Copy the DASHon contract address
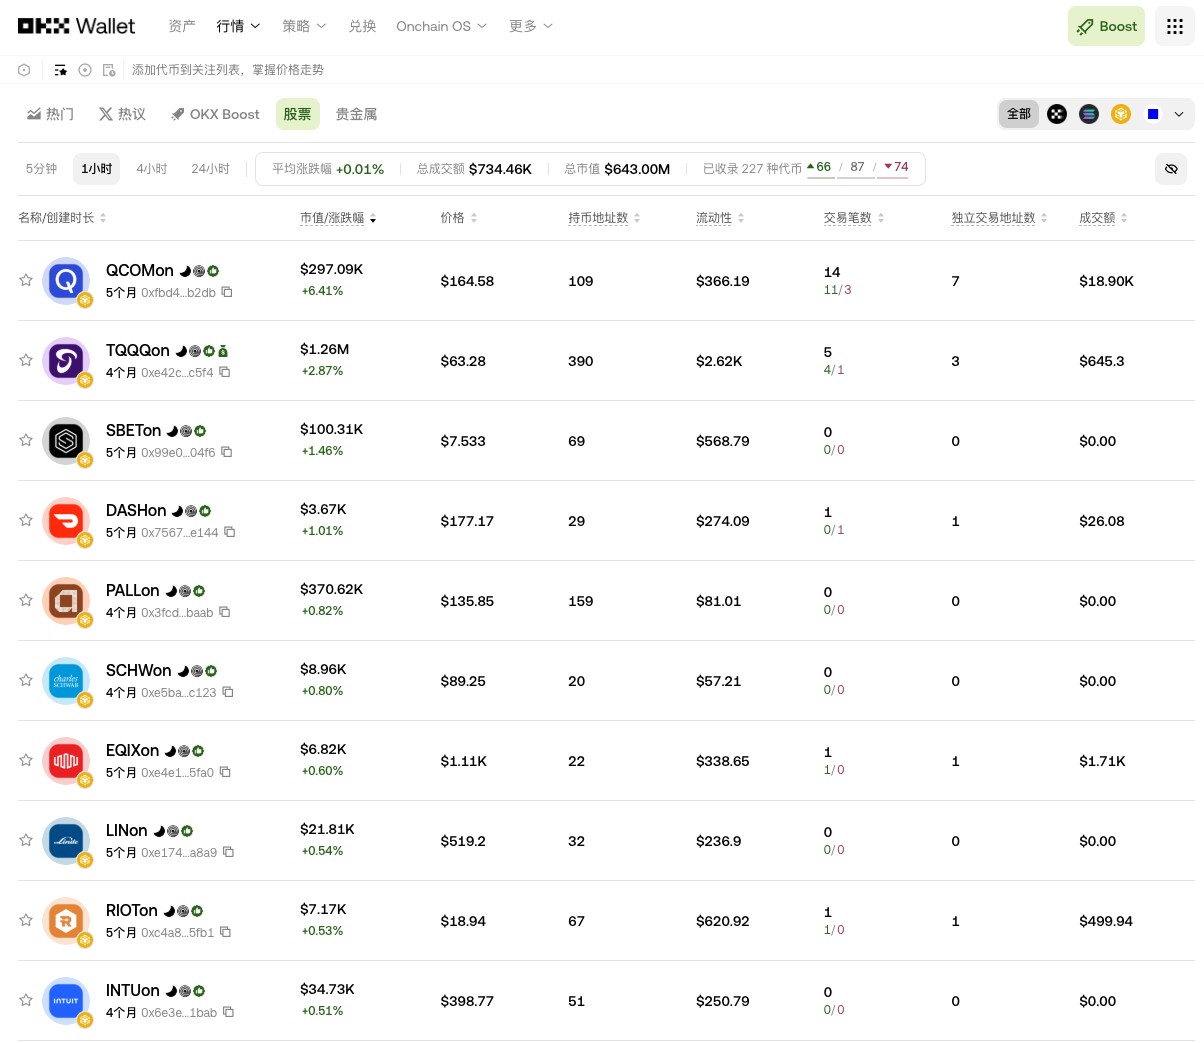Image resolution: width=1204 pixels, height=1043 pixels. (x=229, y=532)
